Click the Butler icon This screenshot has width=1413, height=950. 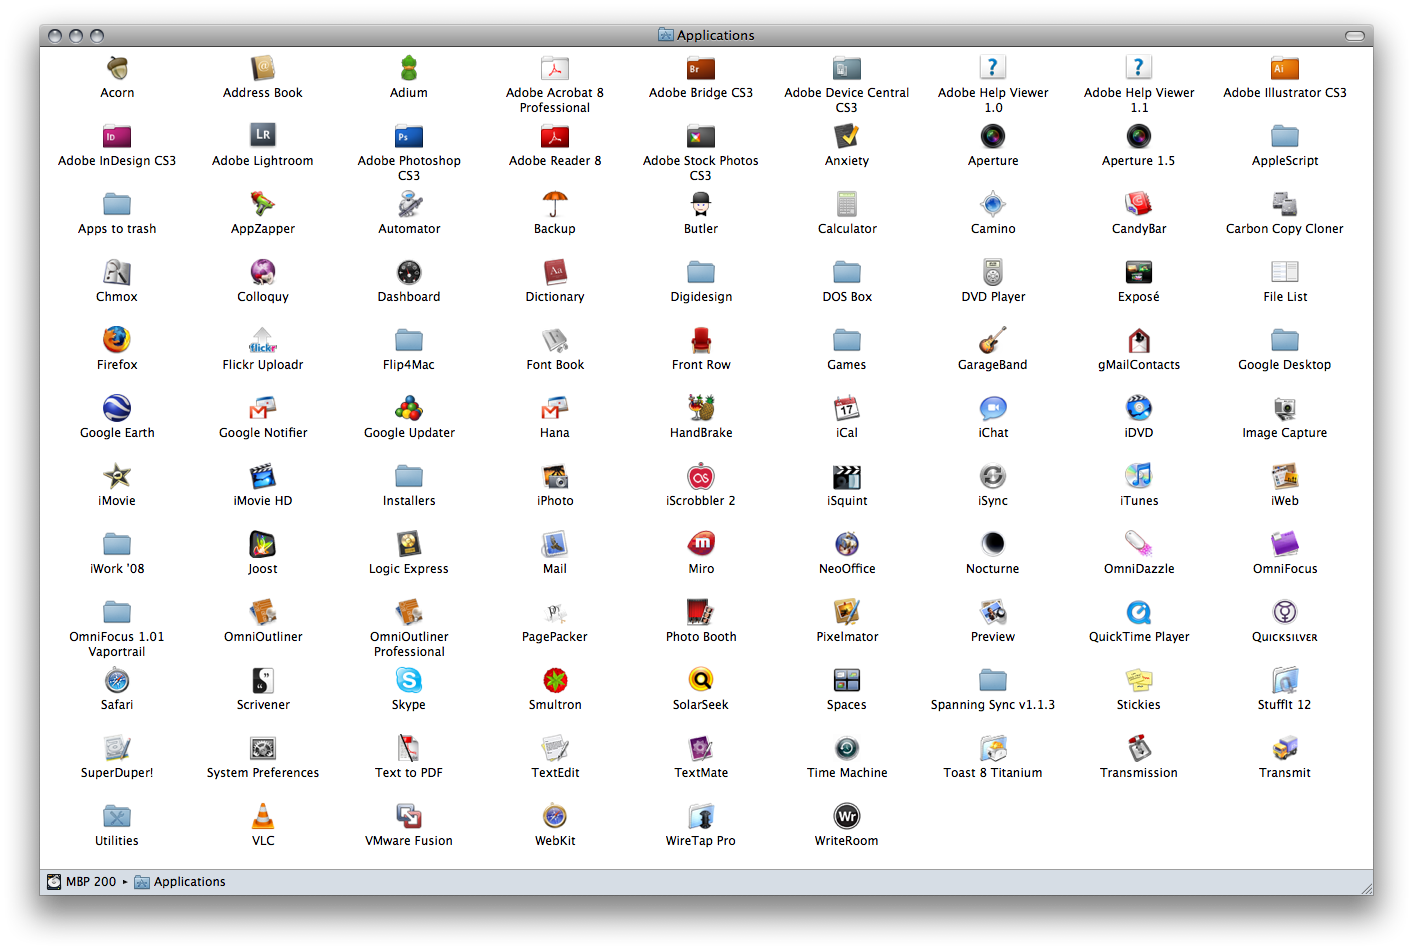point(701,204)
